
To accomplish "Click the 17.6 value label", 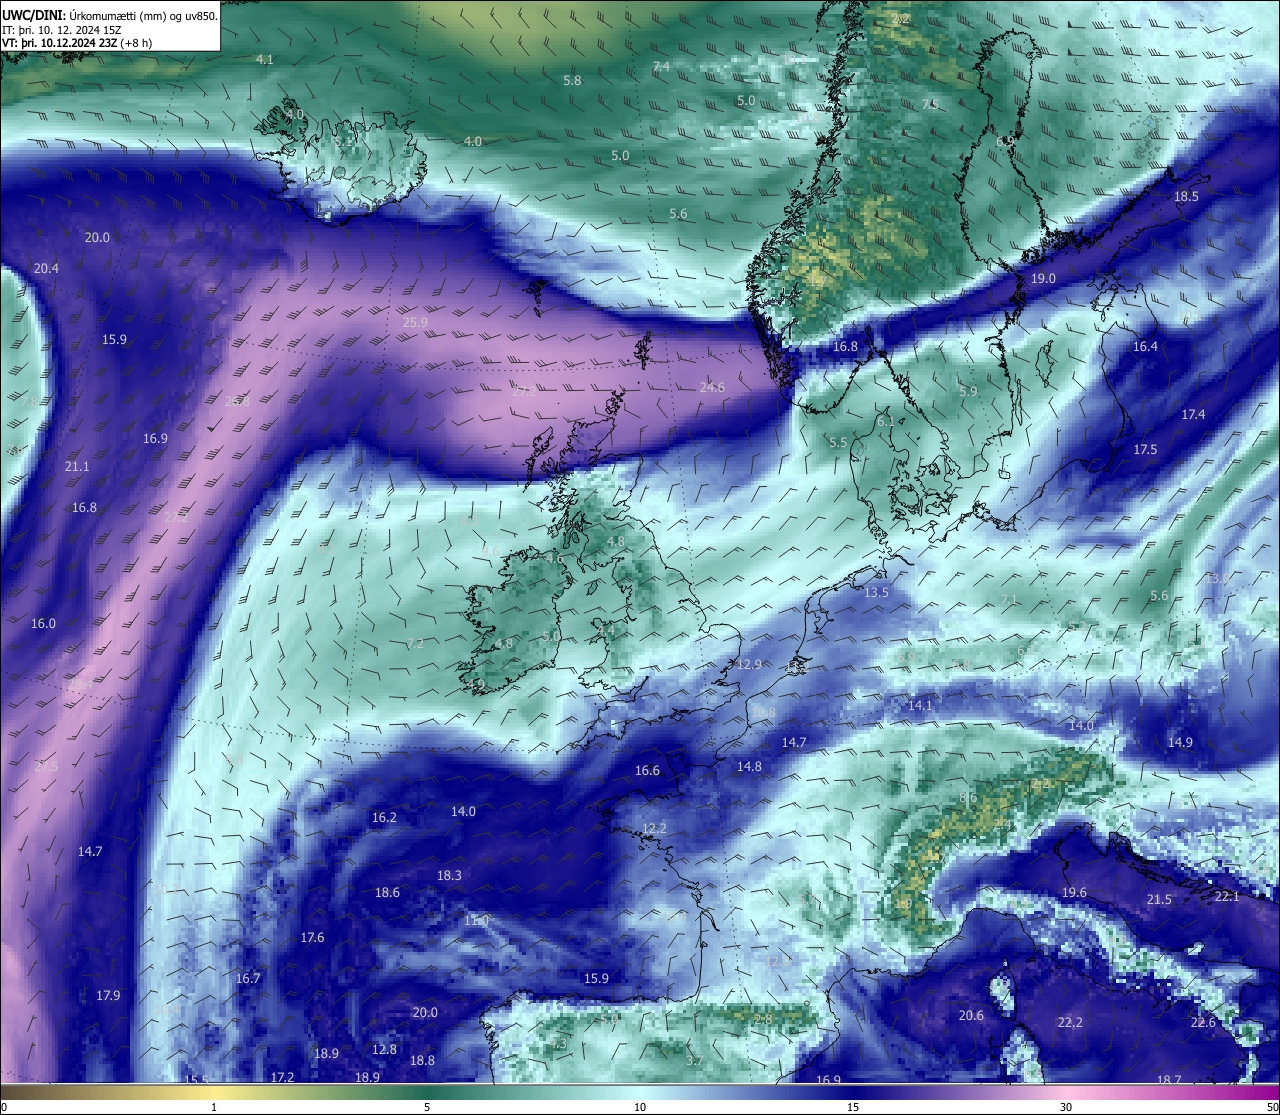I will [x=312, y=937].
